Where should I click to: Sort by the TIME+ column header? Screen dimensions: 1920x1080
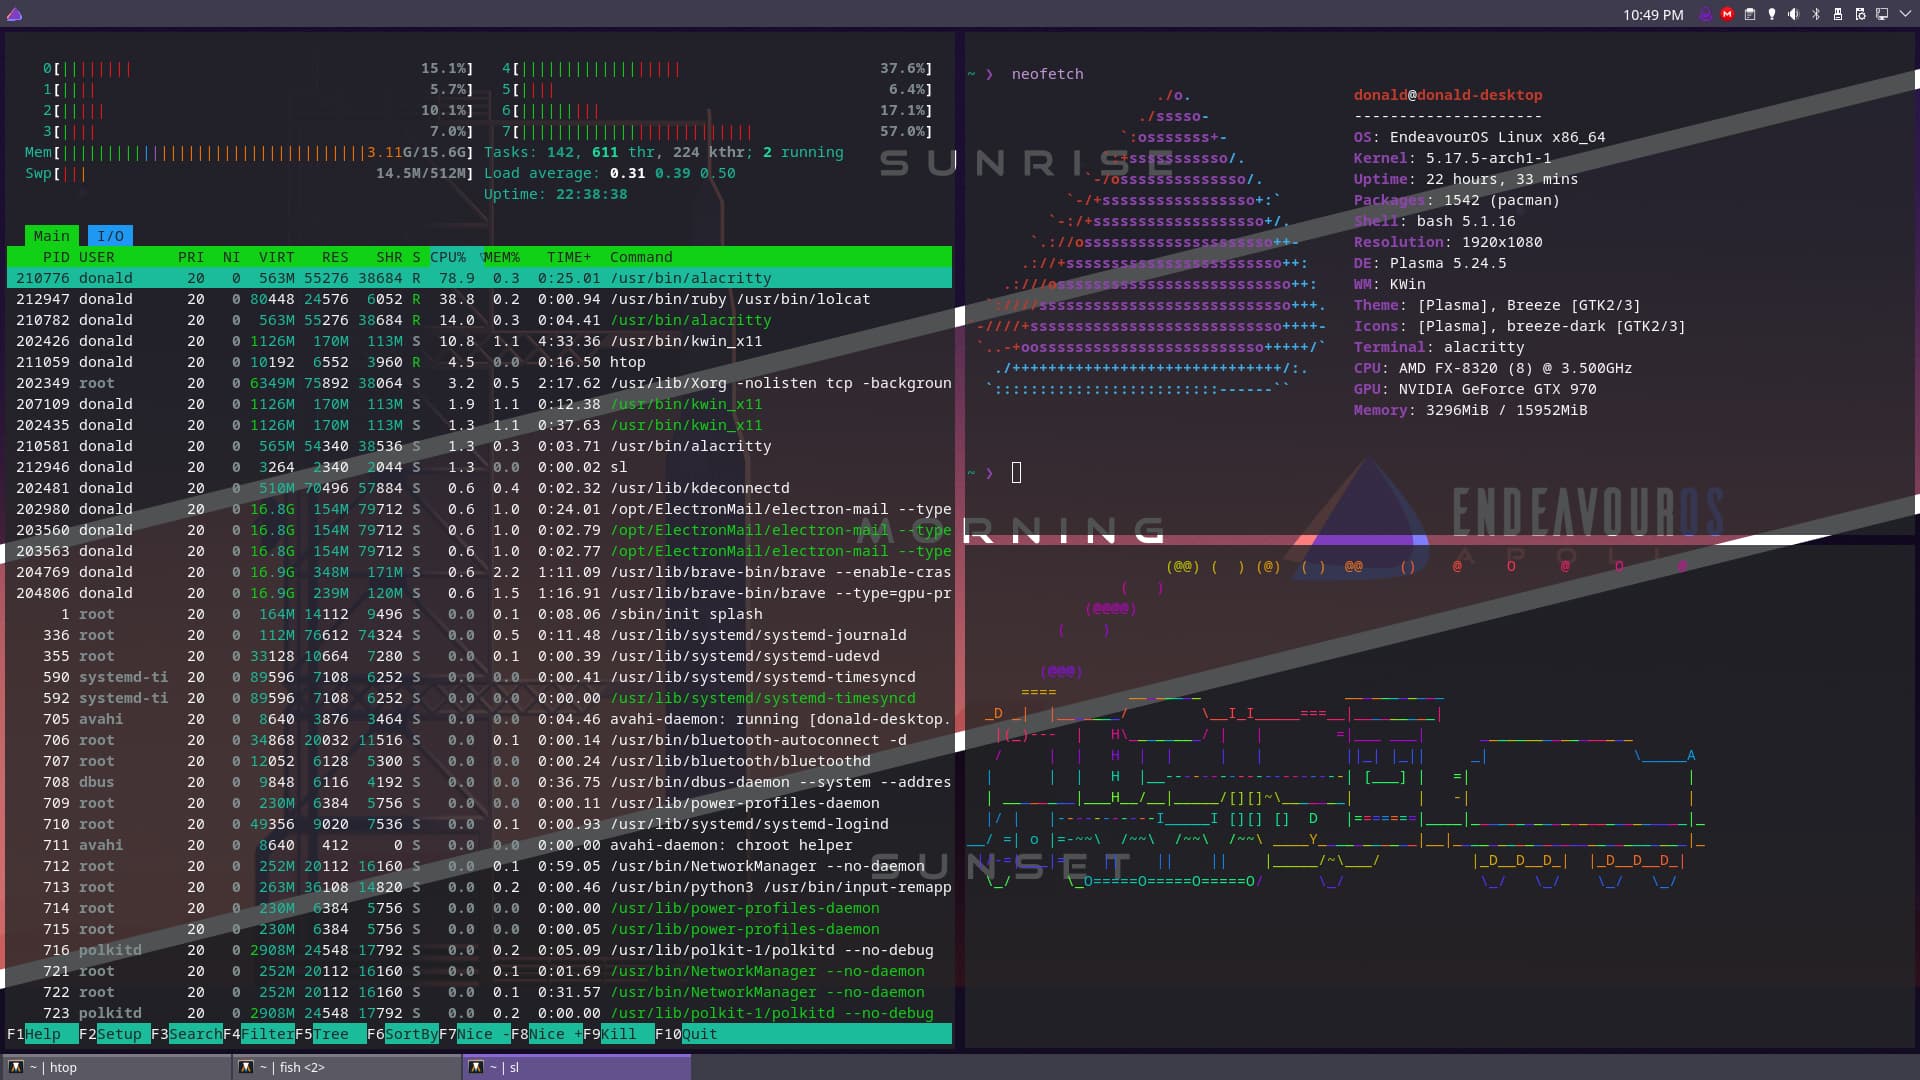tap(569, 257)
